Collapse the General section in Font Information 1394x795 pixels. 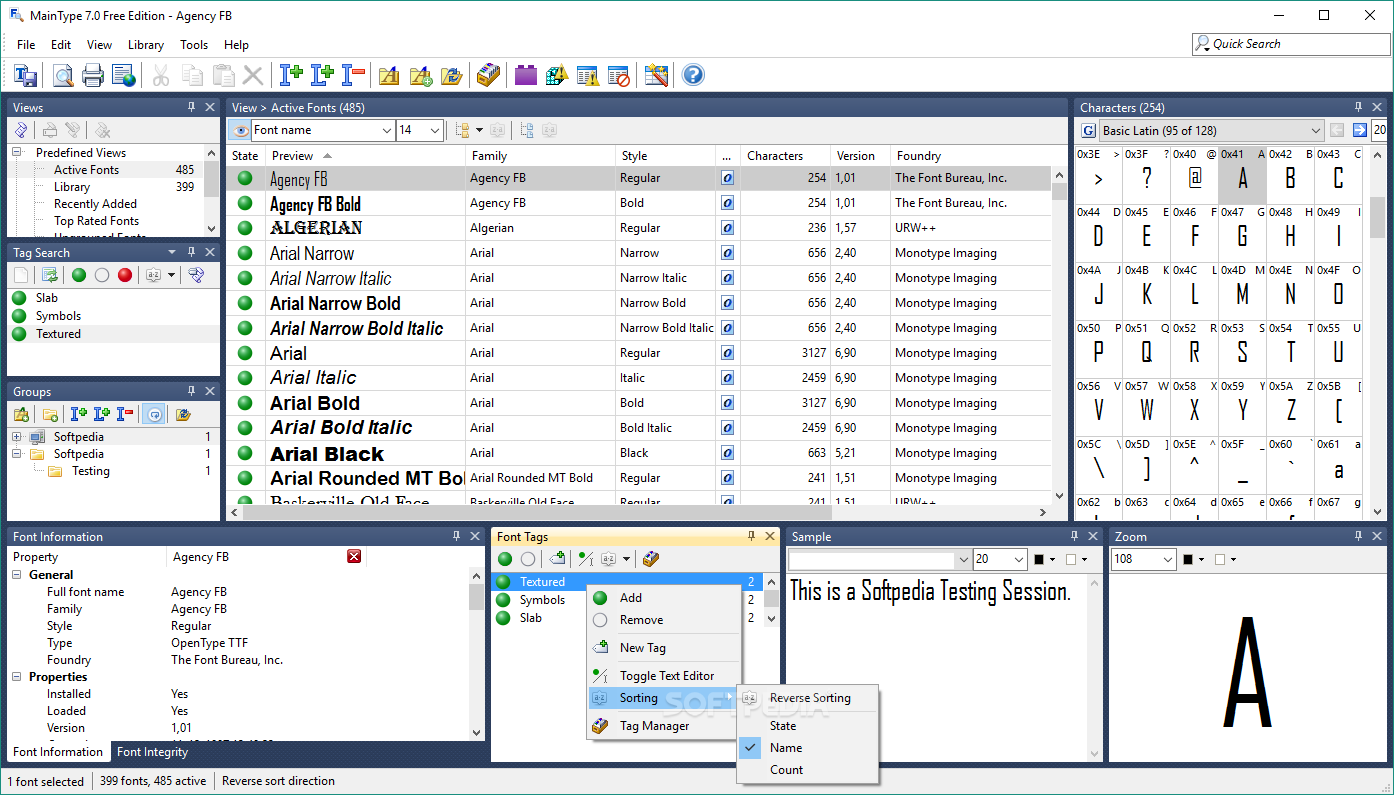click(x=17, y=575)
